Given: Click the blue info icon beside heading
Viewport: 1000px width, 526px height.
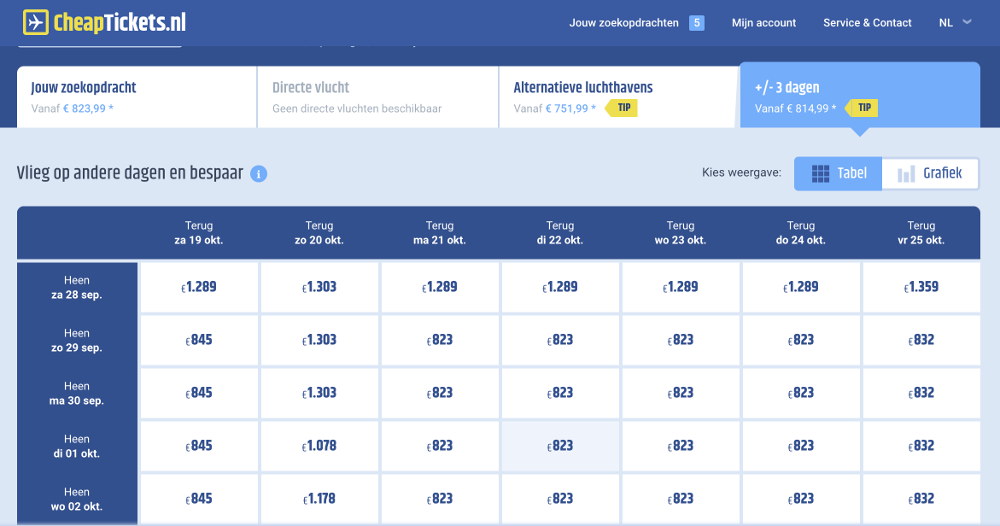Looking at the screenshot, I should pos(258,173).
